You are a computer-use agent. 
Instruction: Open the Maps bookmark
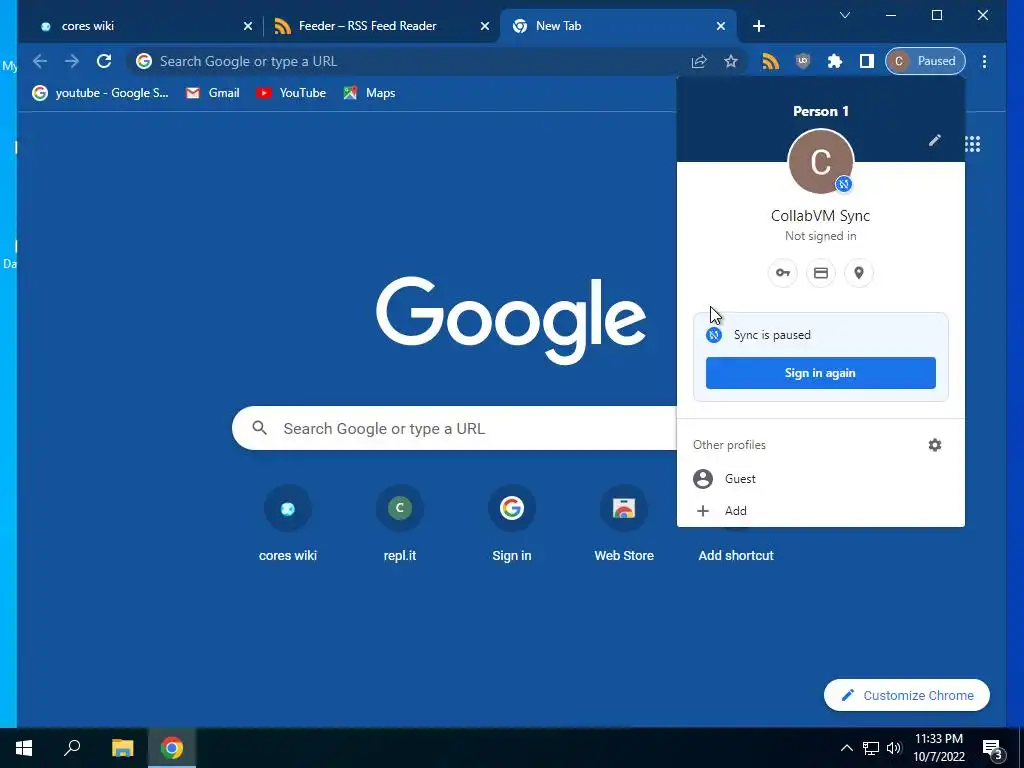pos(370,93)
